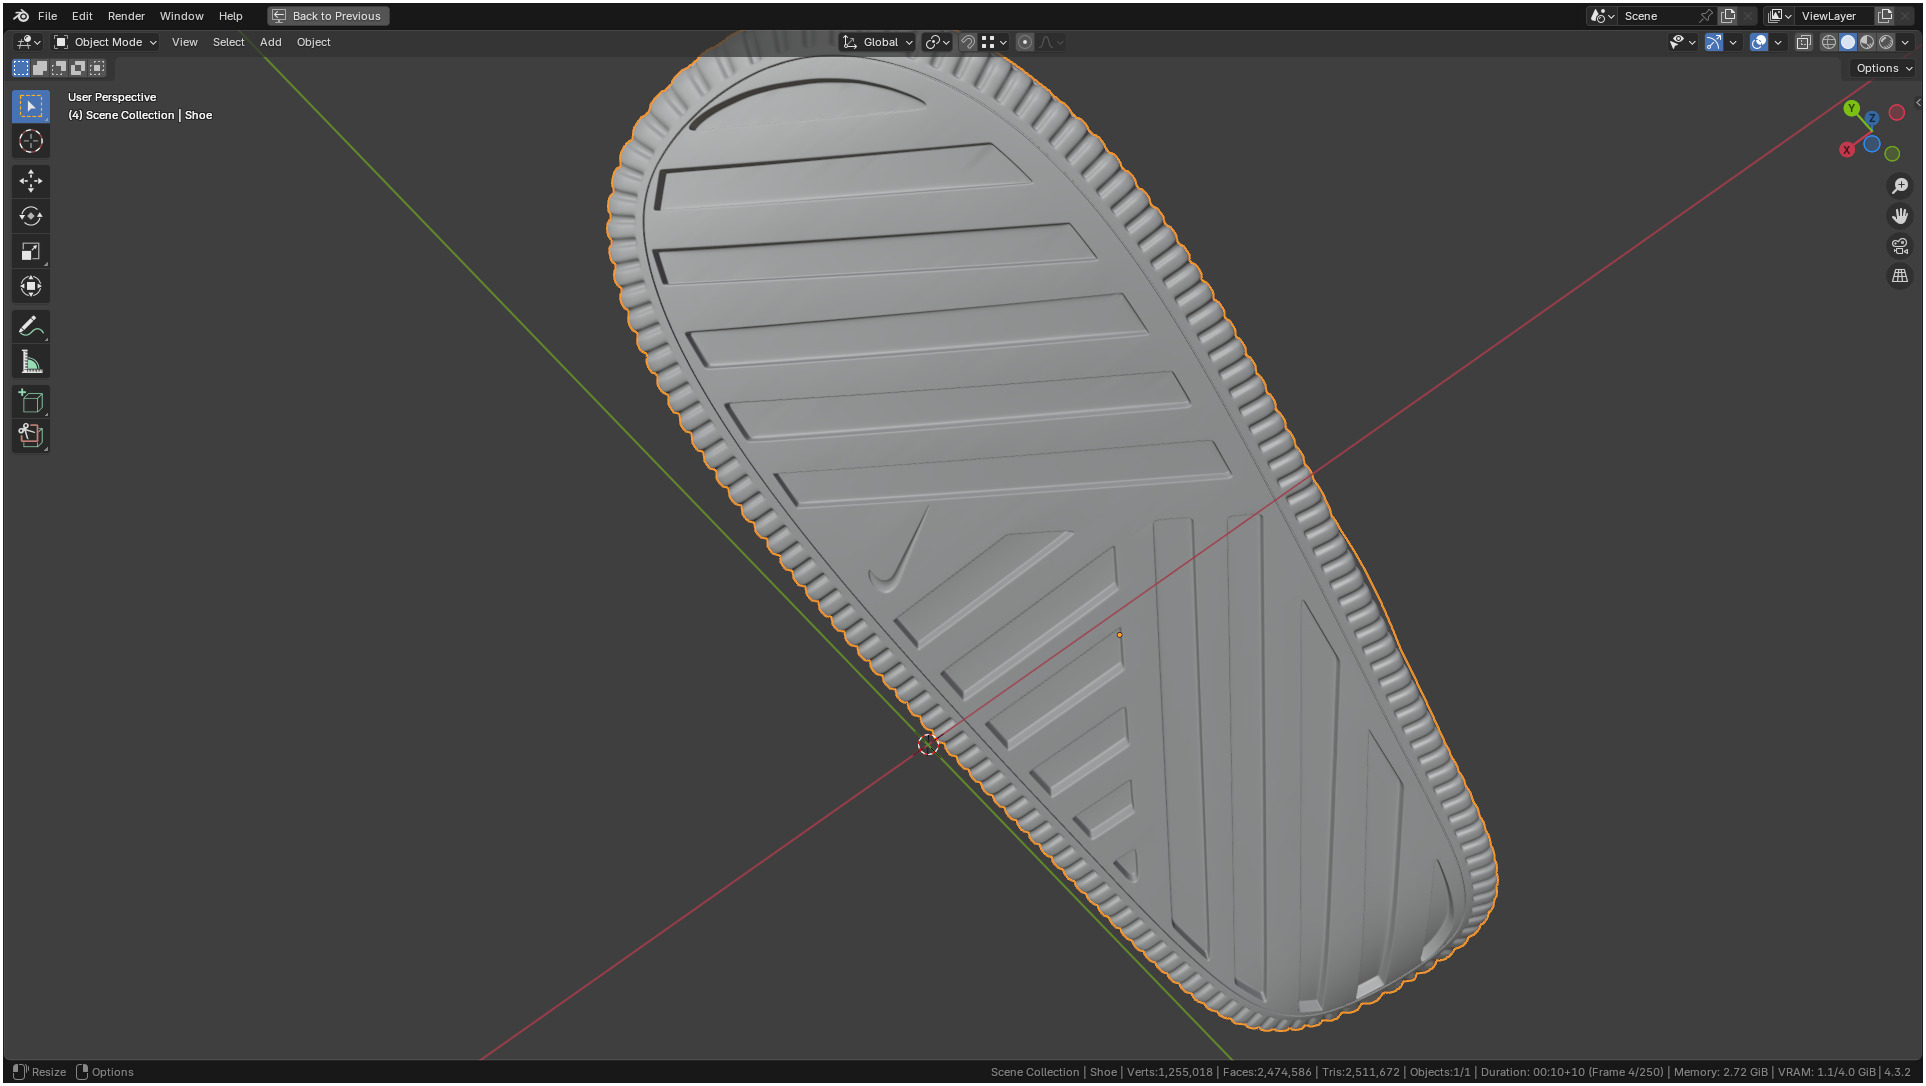Open the overlays settings dropdown arrow
This screenshot has width=1926, height=1086.
click(1778, 42)
